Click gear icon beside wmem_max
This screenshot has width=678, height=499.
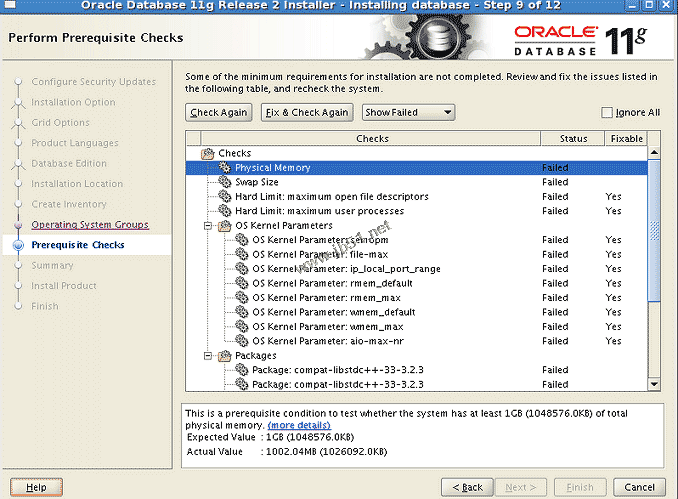[241, 326]
